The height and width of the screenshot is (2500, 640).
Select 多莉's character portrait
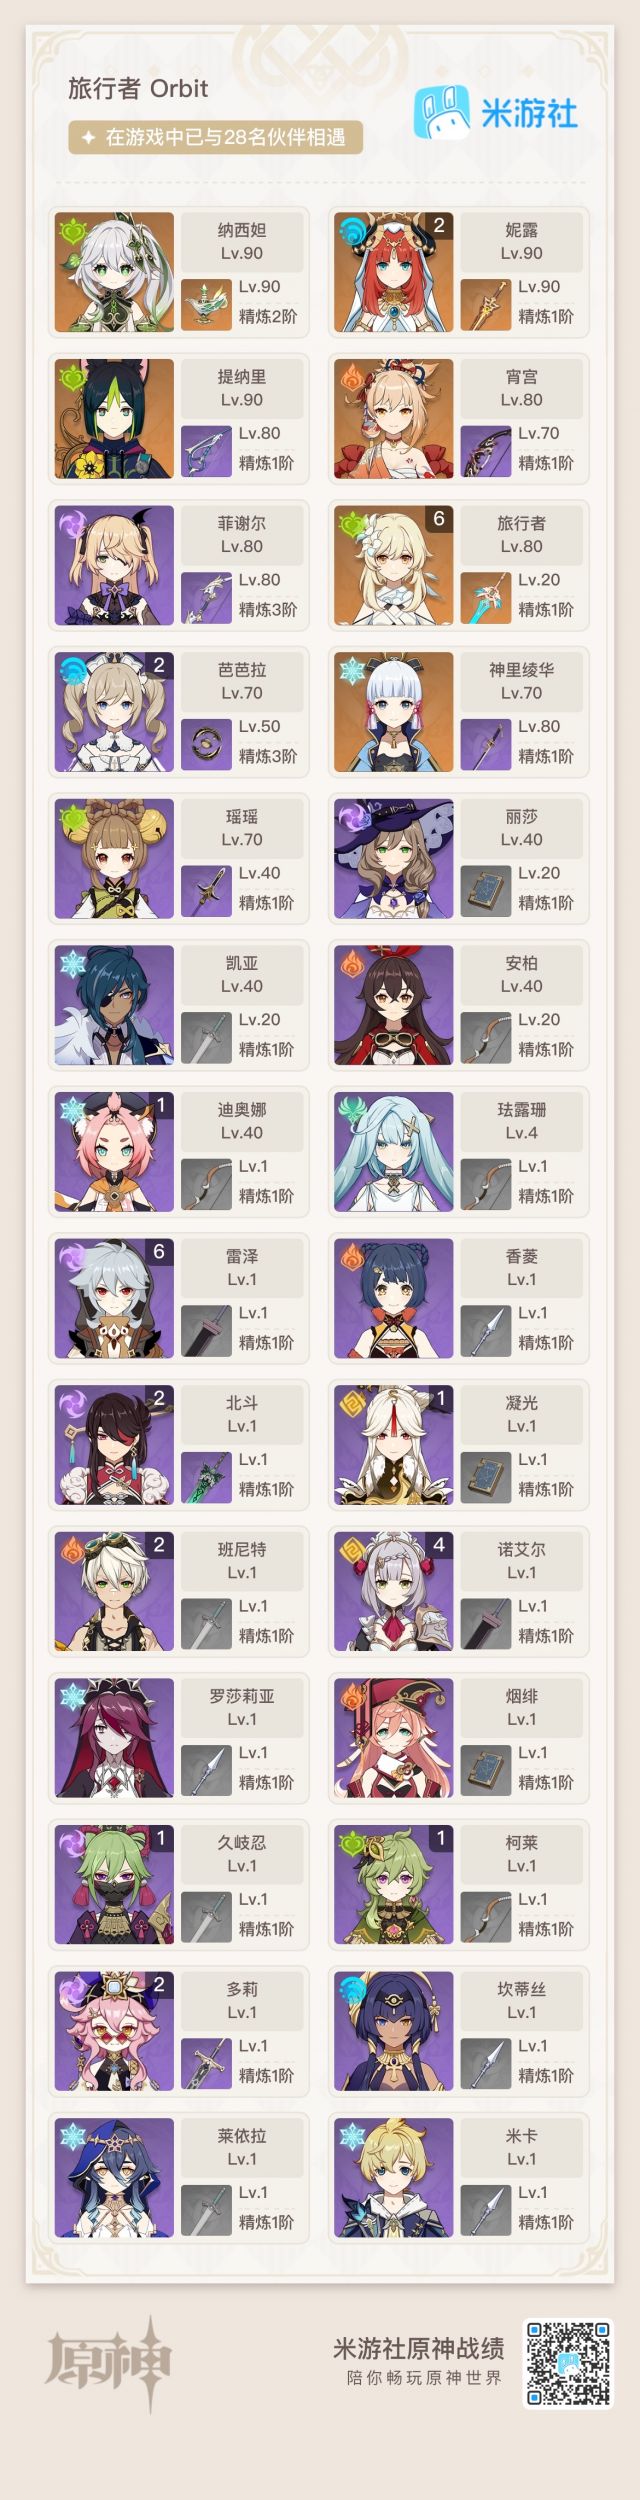114,2031
